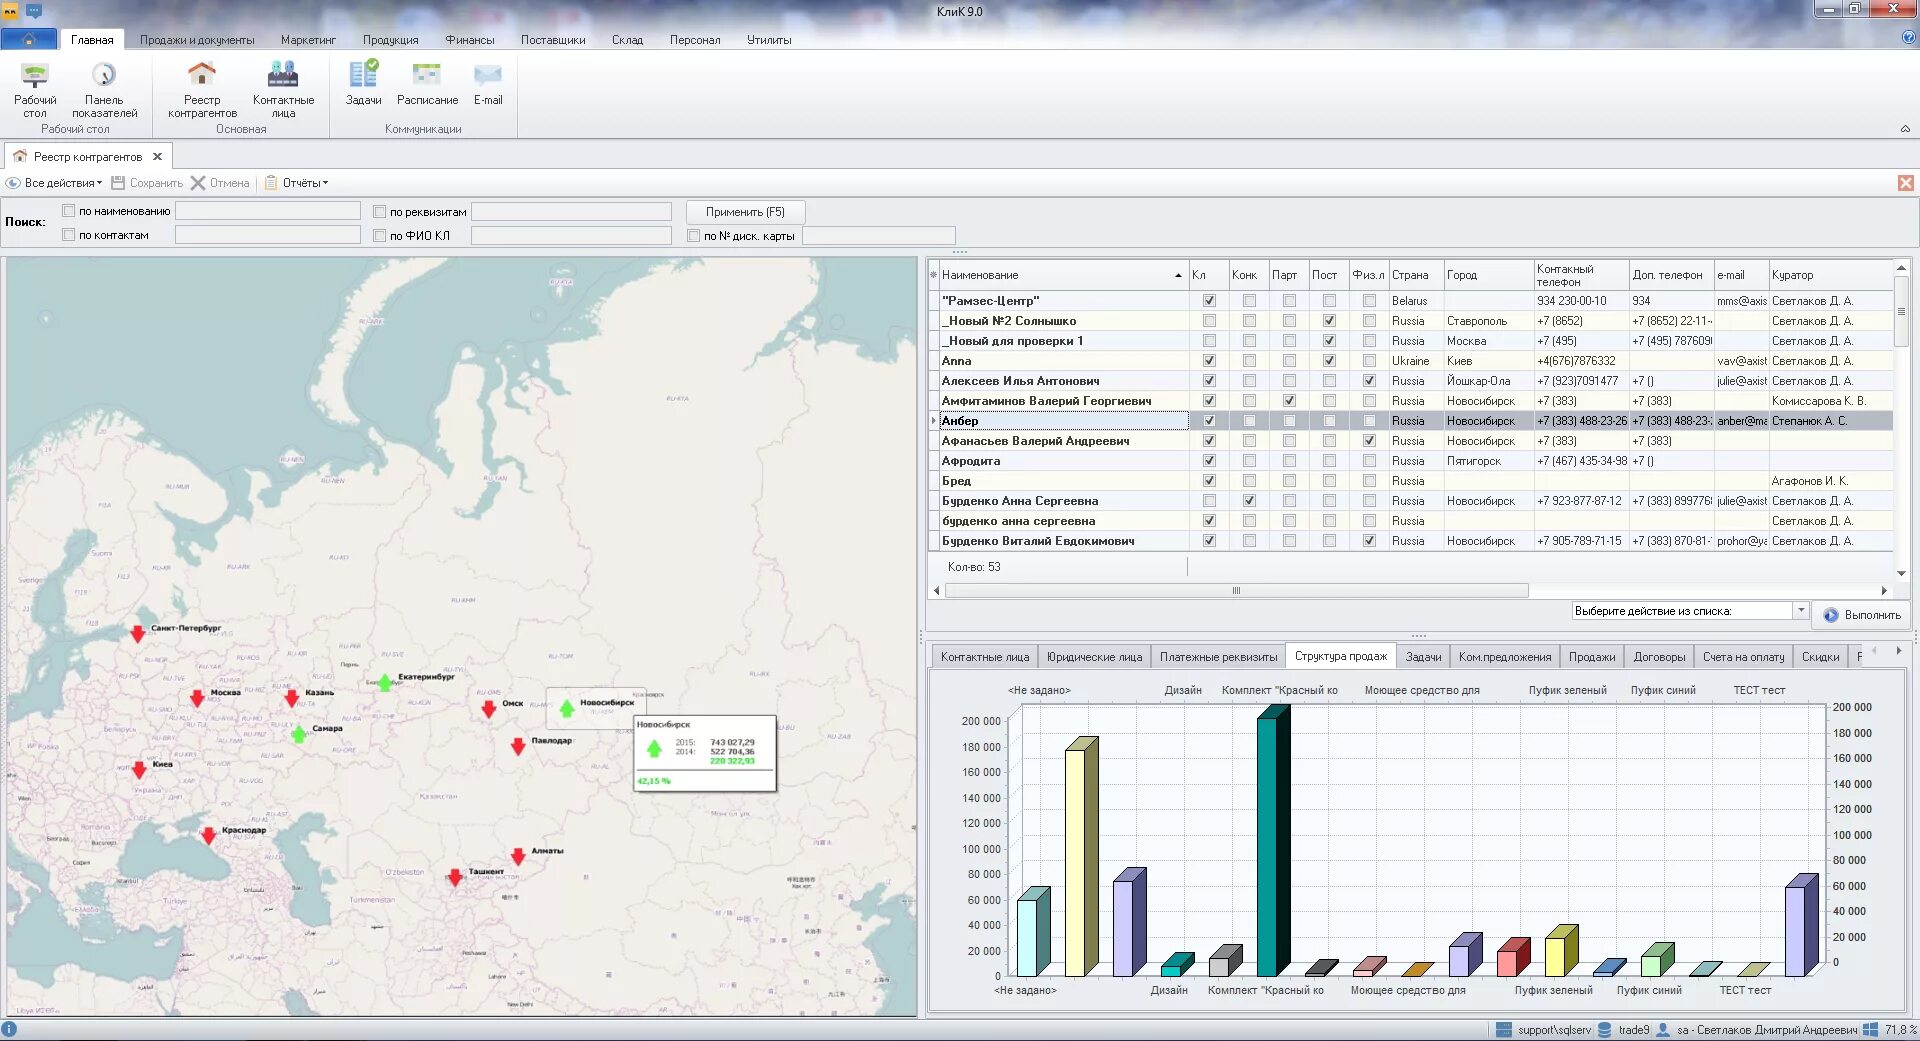Enable search по ФИО КЛ checkbox
This screenshot has height=1041, width=1920.
click(380, 236)
